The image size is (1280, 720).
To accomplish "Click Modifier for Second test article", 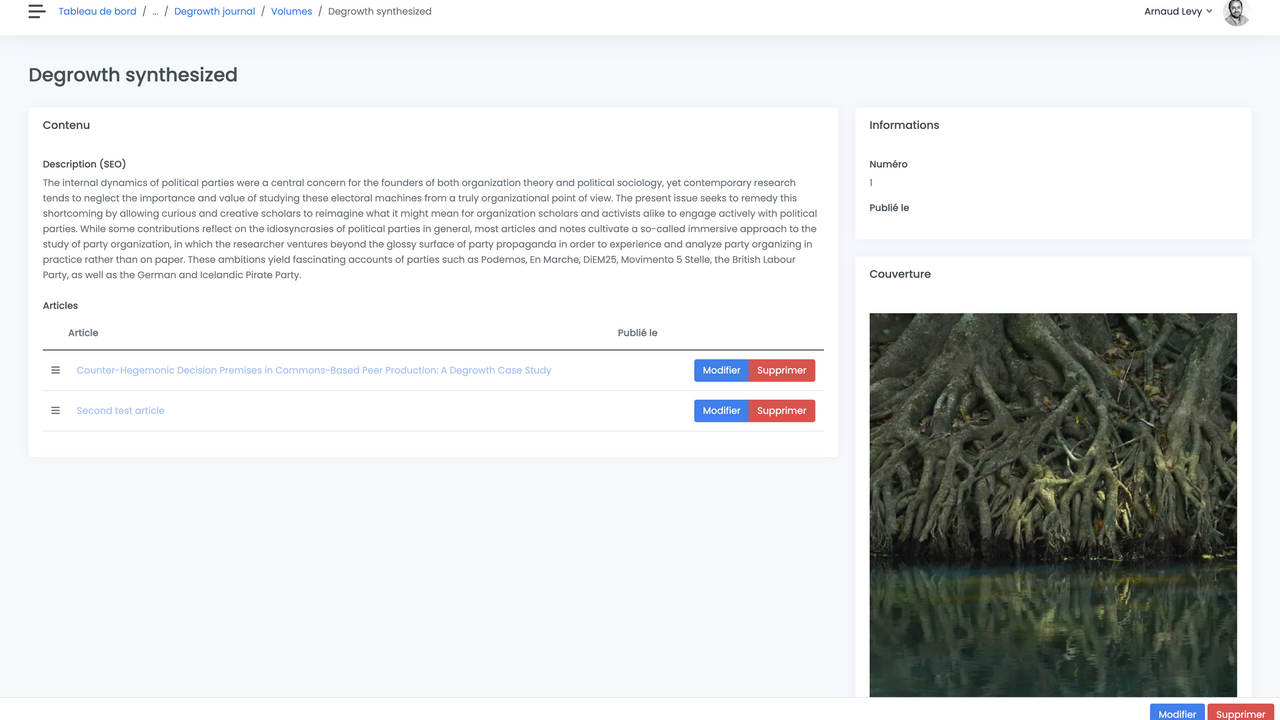I will 721,411.
